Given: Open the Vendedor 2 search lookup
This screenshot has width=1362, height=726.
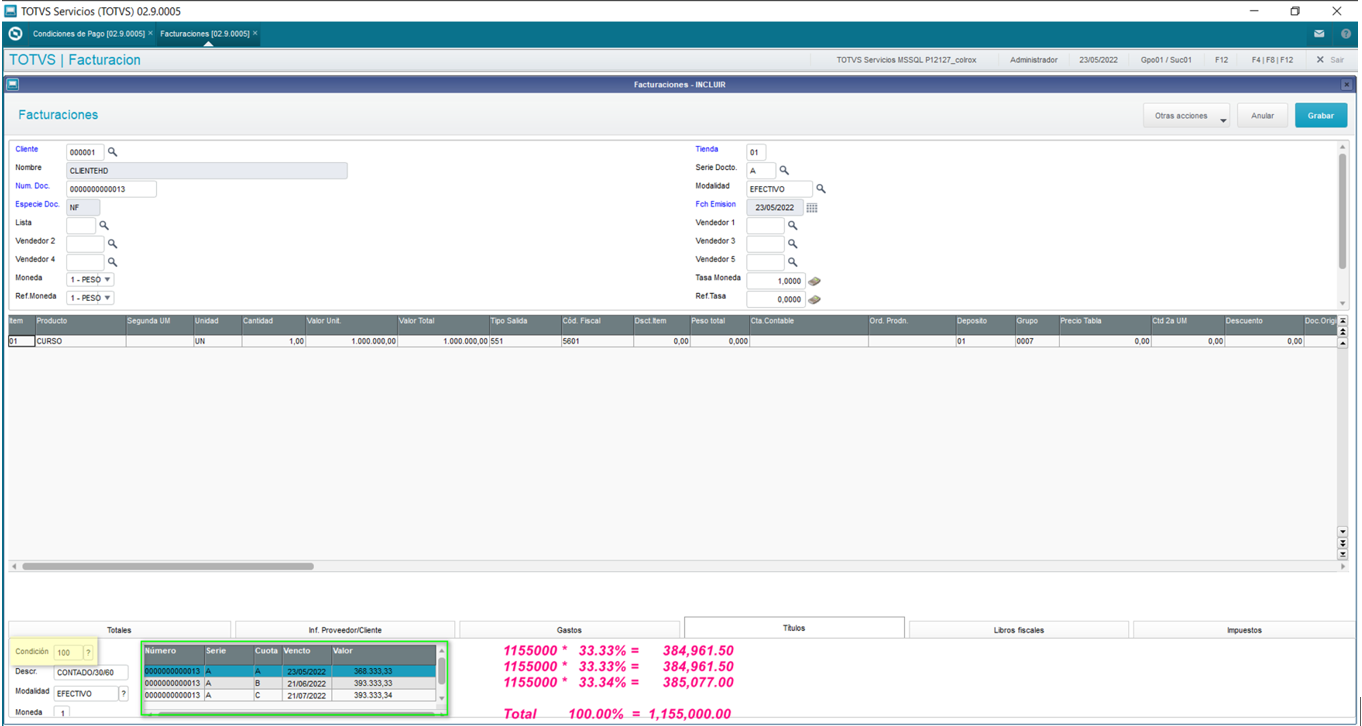Looking at the screenshot, I should [113, 243].
